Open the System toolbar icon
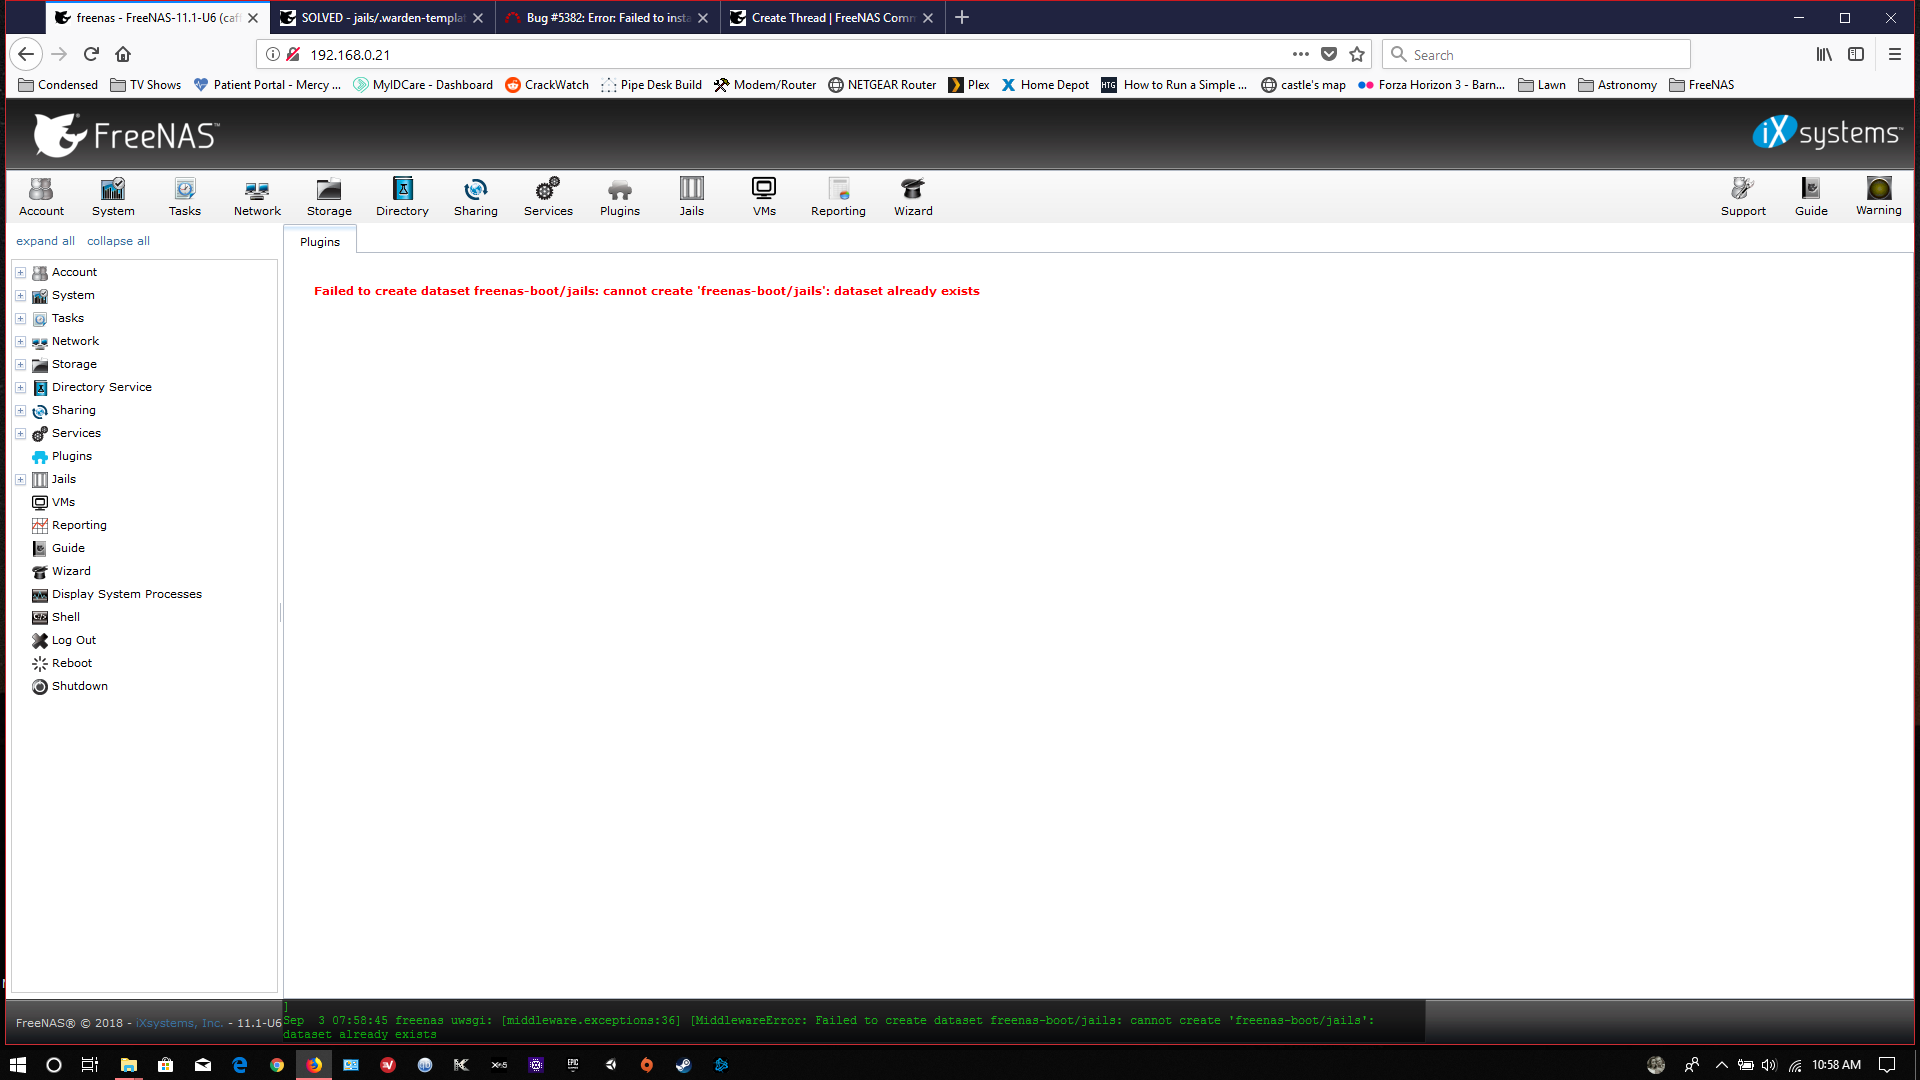This screenshot has width=1920, height=1080. (x=113, y=197)
